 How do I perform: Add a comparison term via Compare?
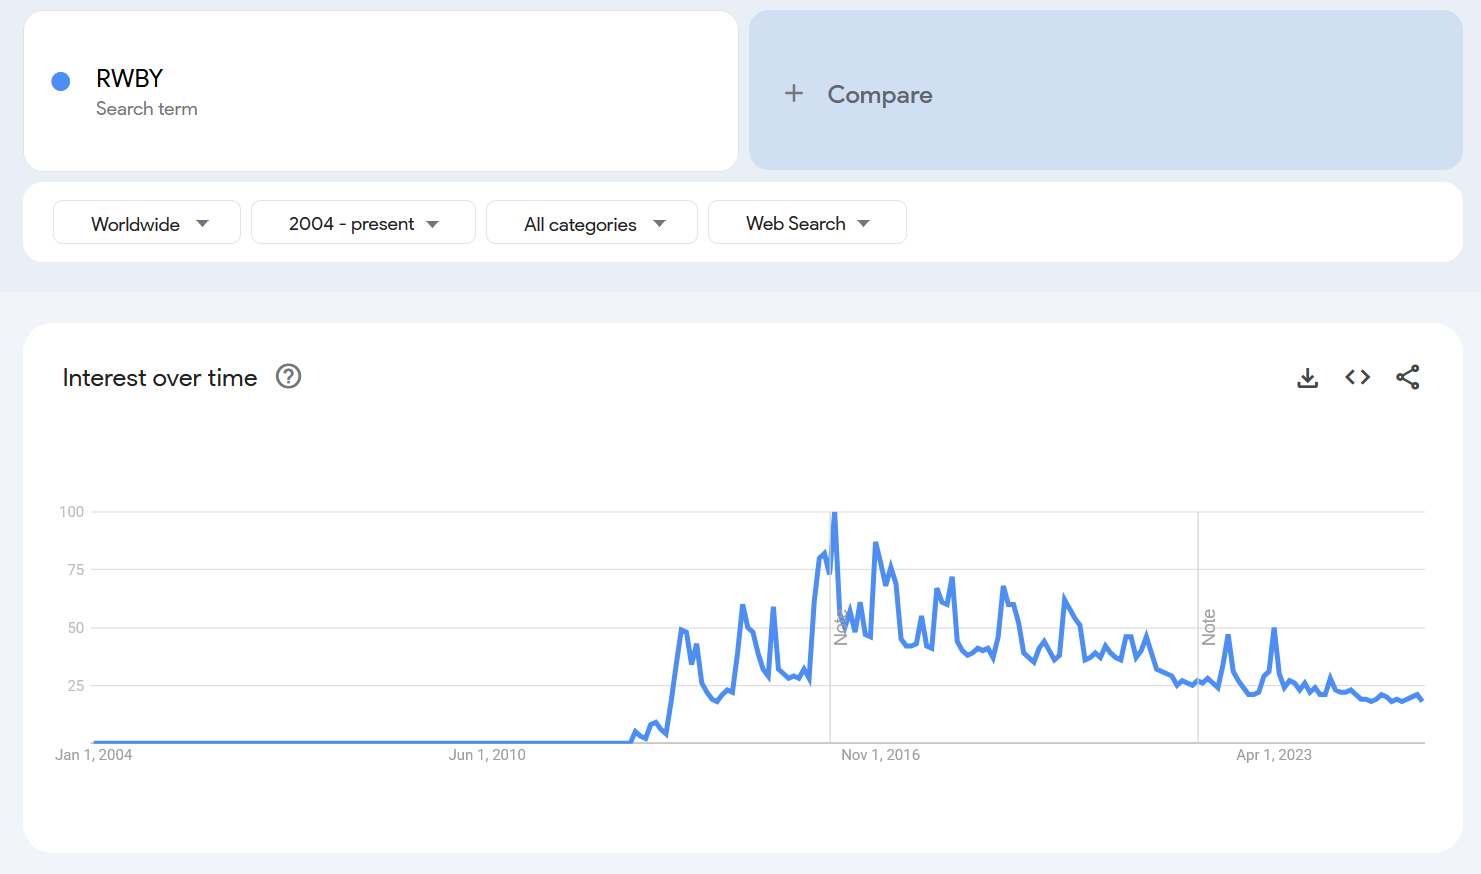click(x=1106, y=90)
